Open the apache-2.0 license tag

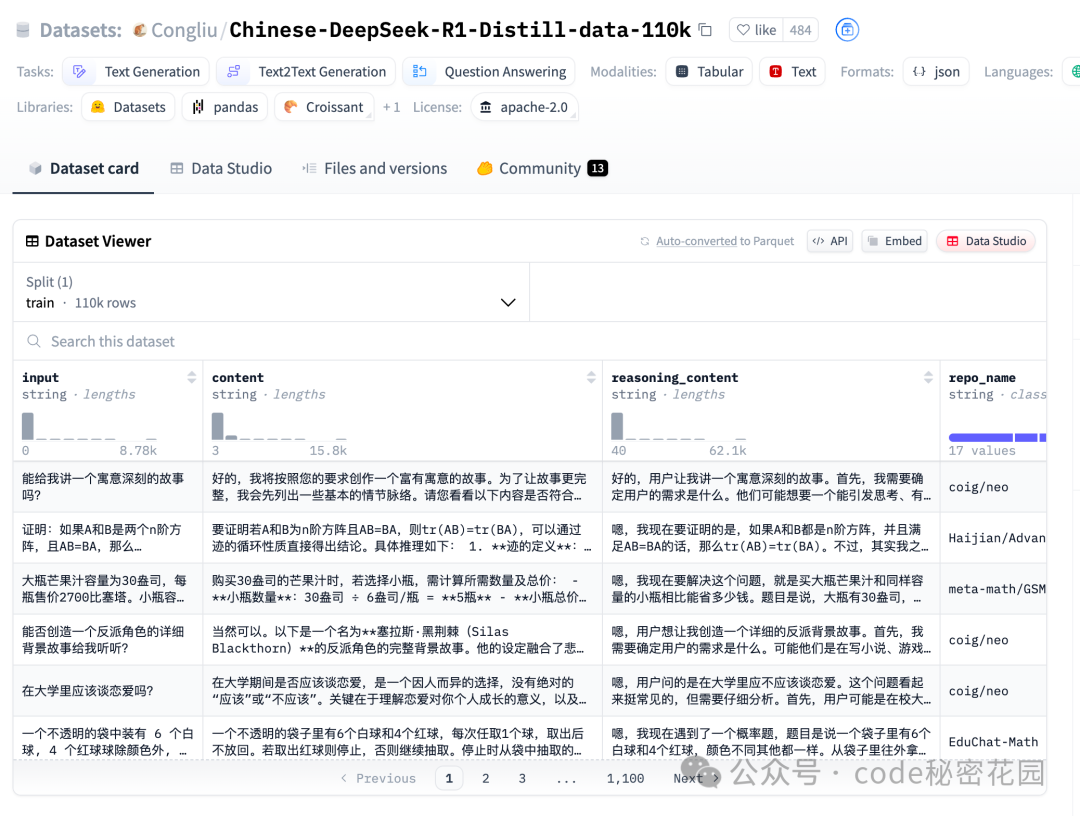click(524, 107)
